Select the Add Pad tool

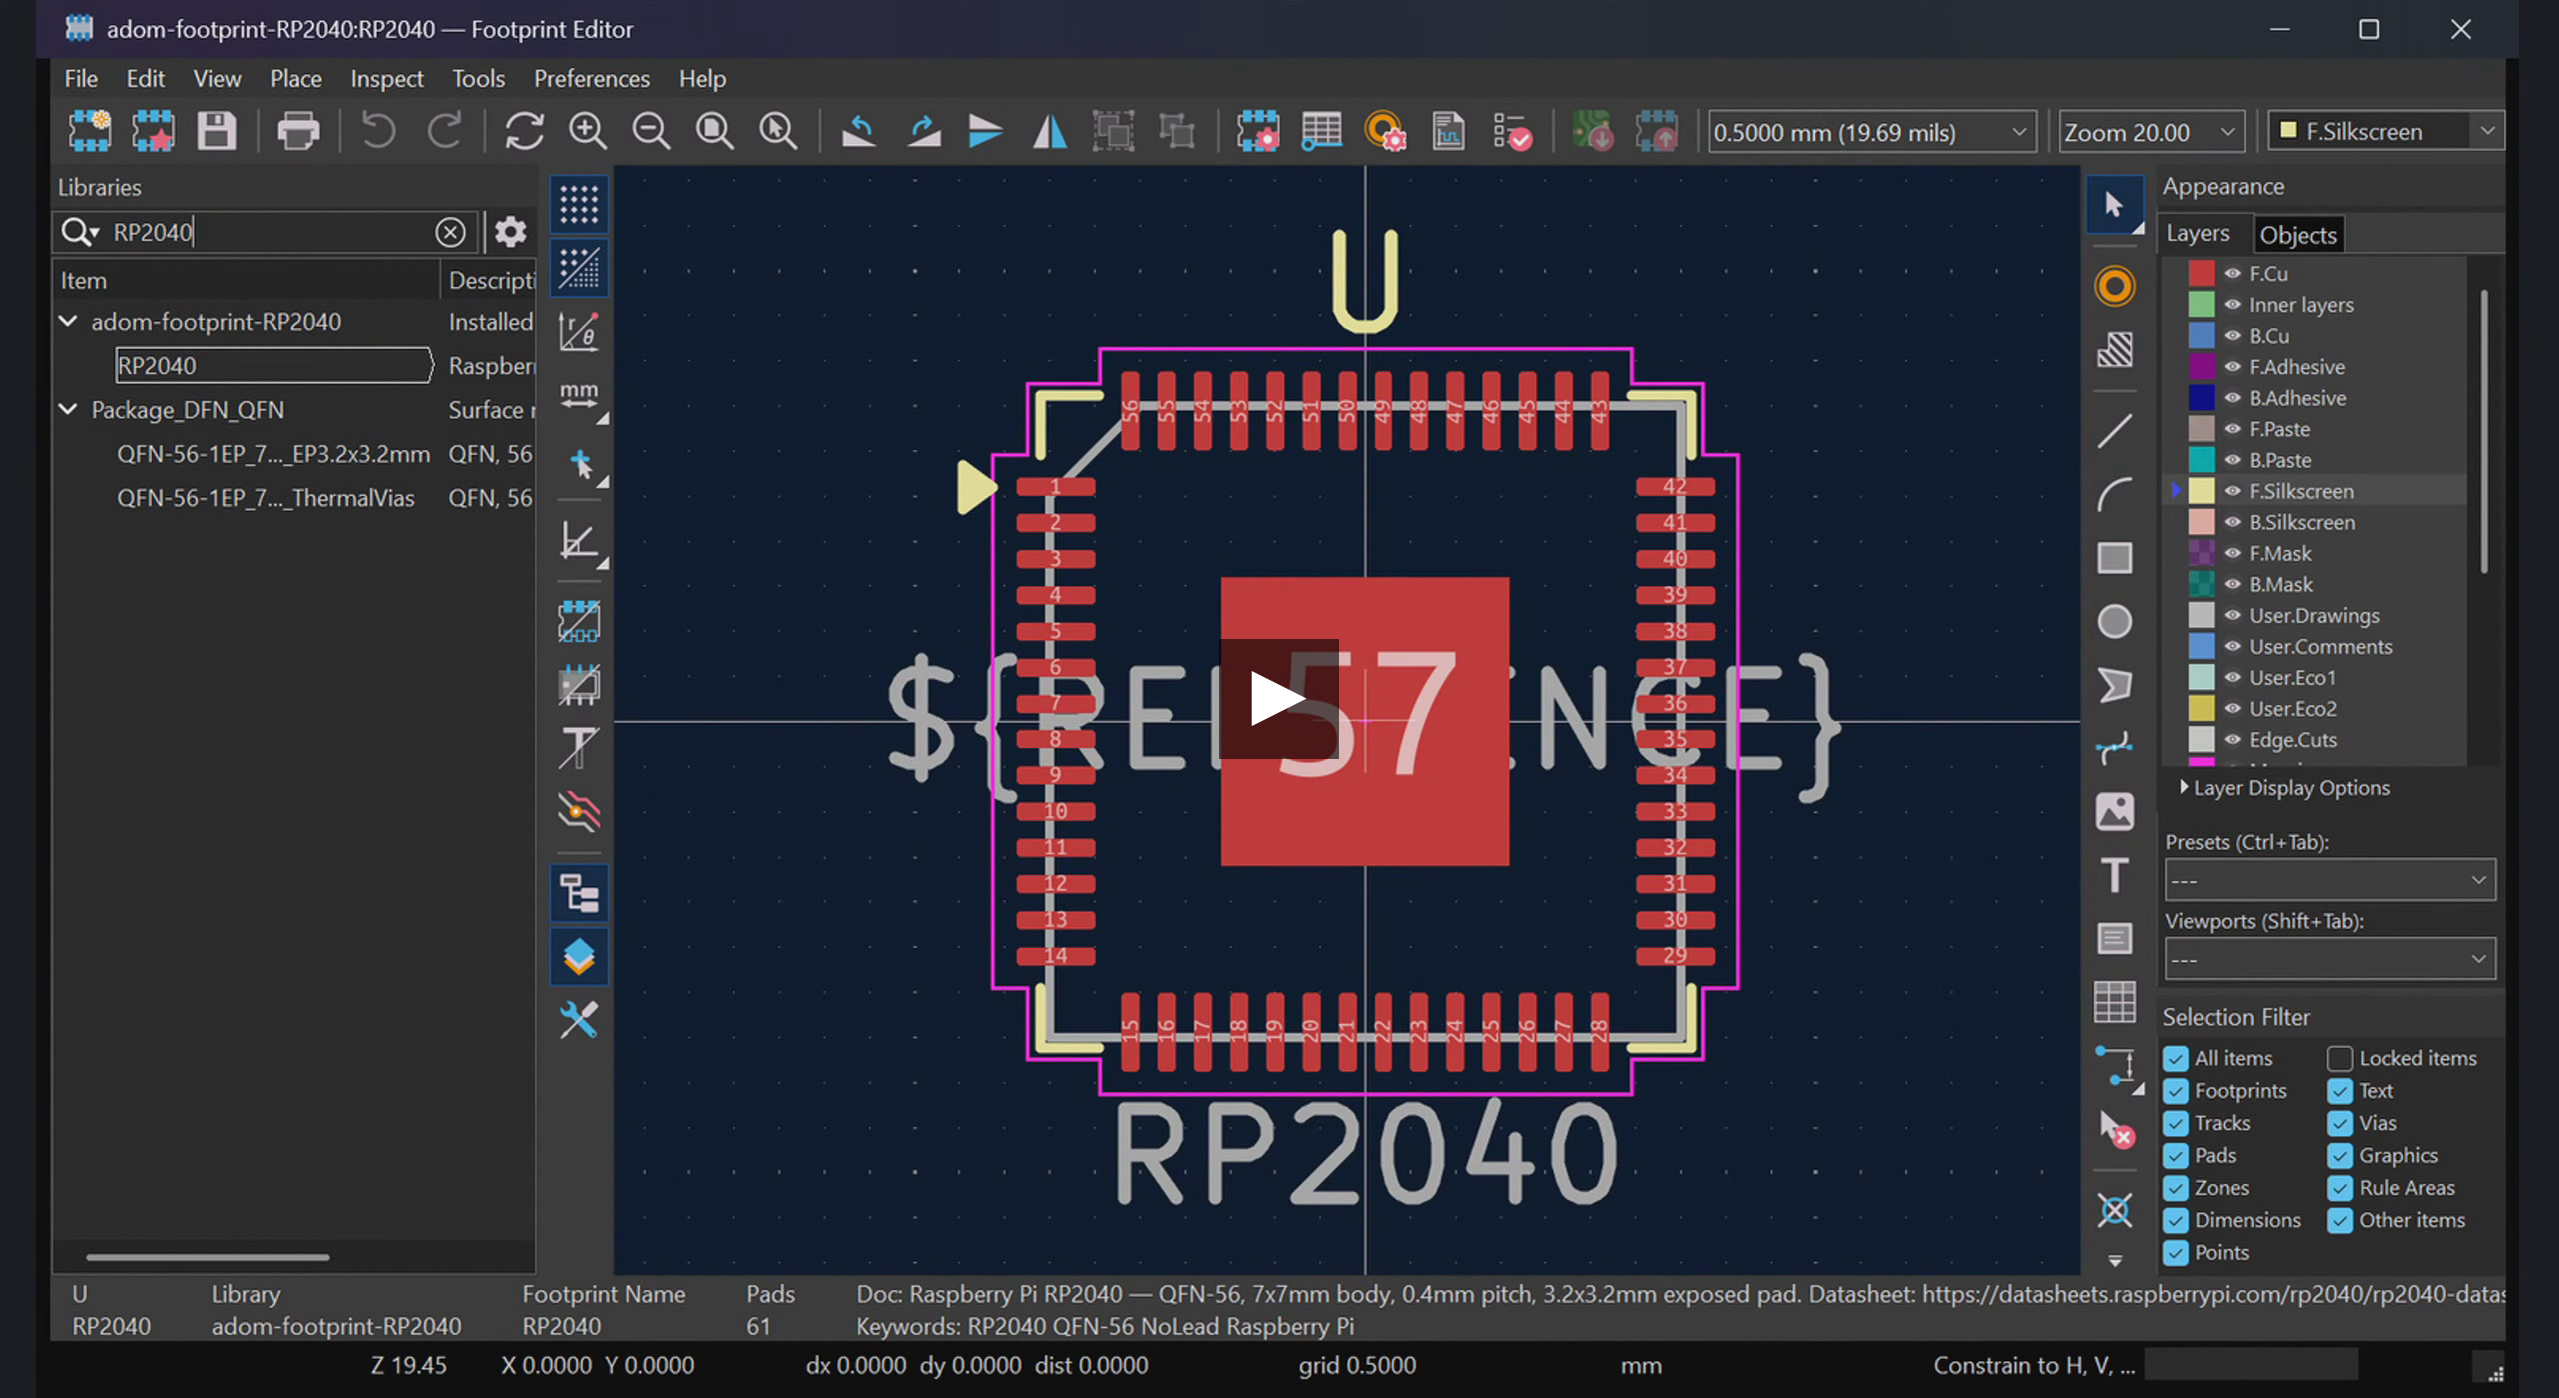pos(2114,287)
